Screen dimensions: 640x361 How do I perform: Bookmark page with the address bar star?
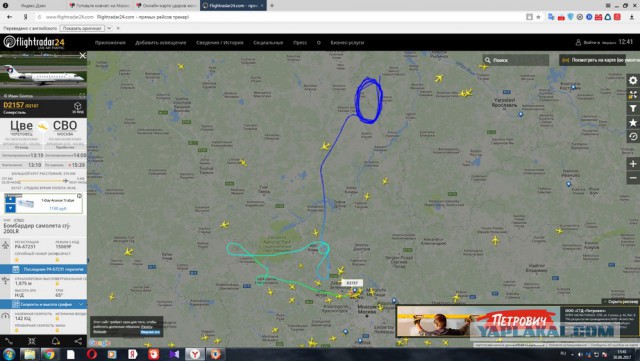coord(538,17)
